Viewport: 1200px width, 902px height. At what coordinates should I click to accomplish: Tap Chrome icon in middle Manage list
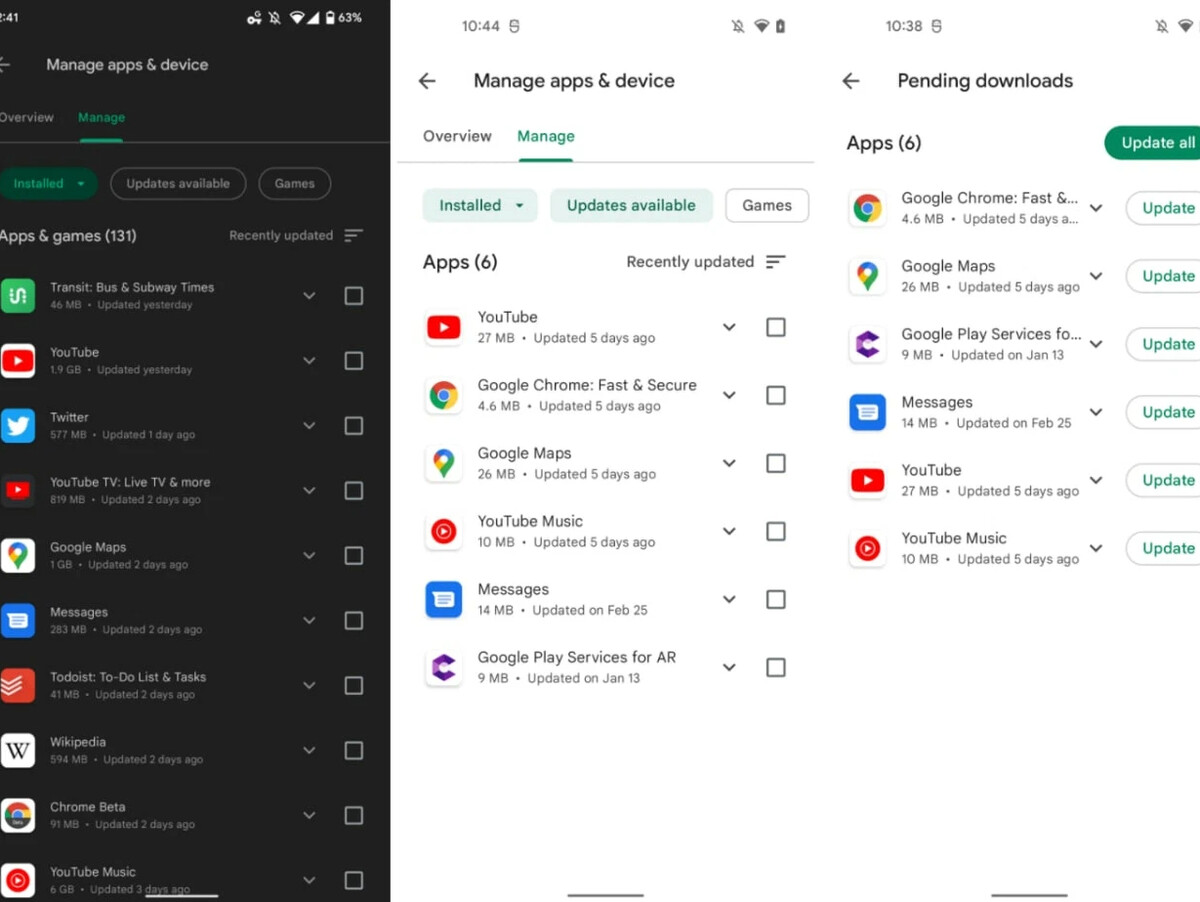[444, 395]
